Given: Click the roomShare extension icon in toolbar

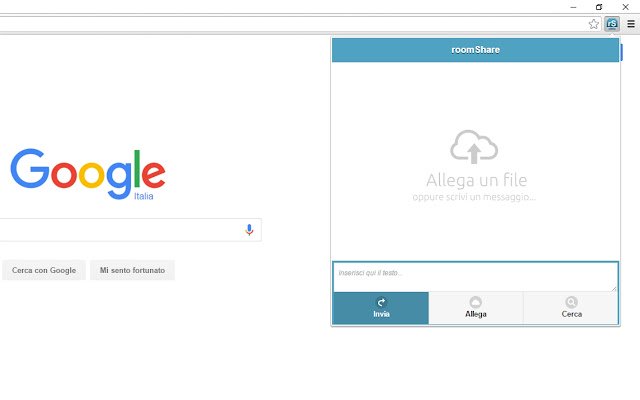Looking at the screenshot, I should point(612,24).
